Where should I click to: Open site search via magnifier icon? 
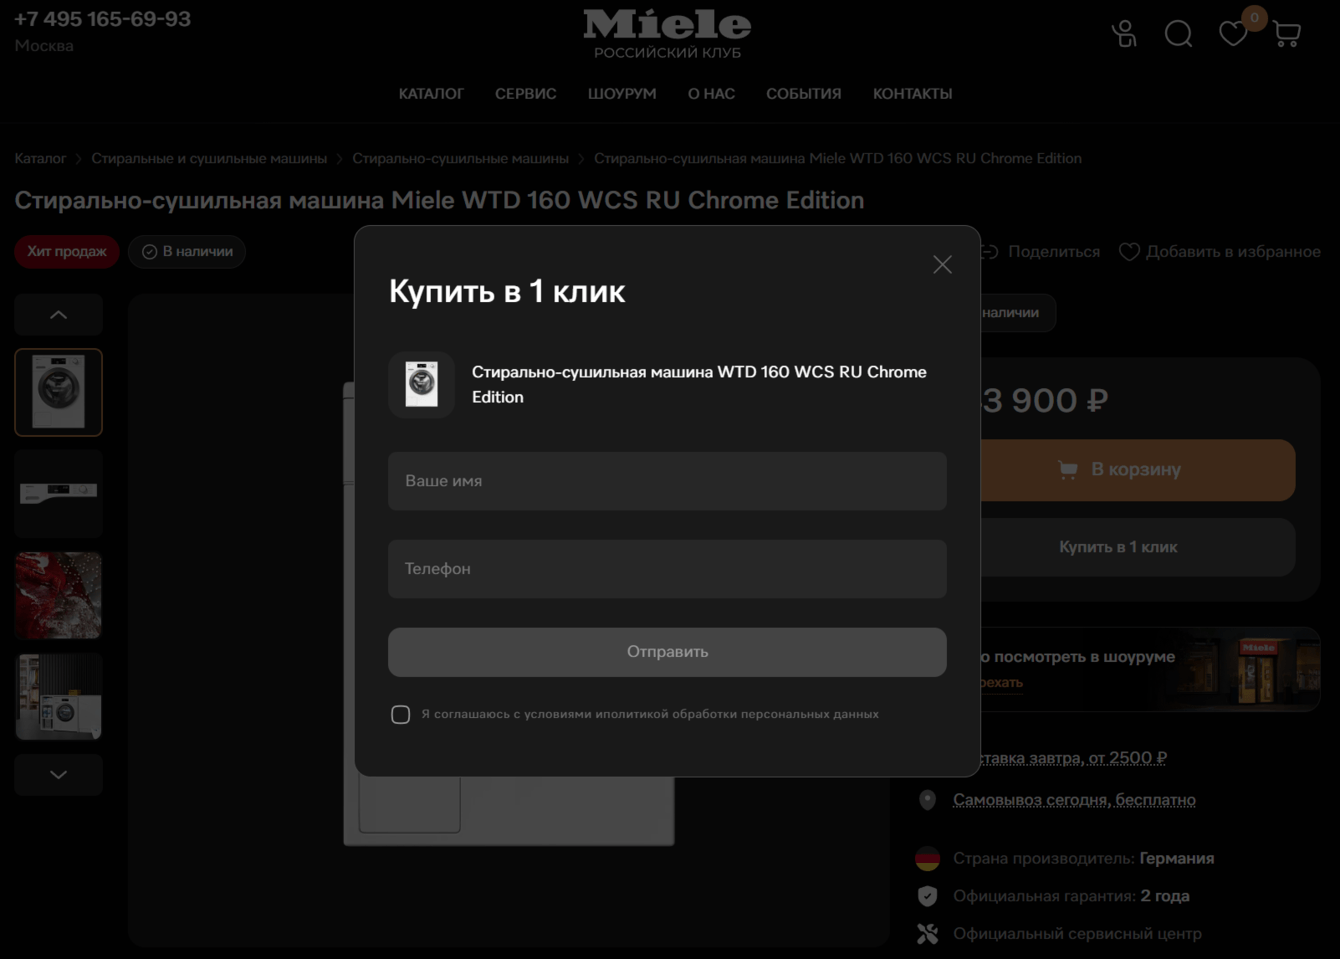1179,34
